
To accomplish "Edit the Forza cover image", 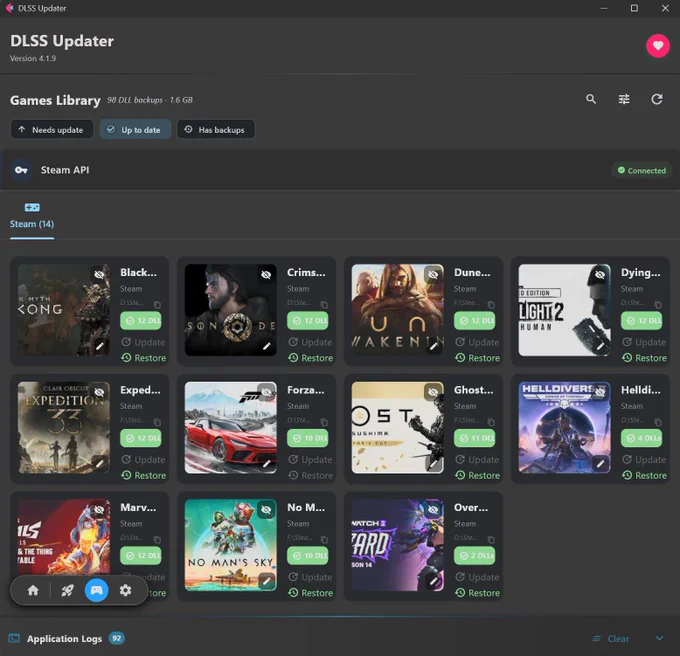I will pyautogui.click(x=266, y=463).
